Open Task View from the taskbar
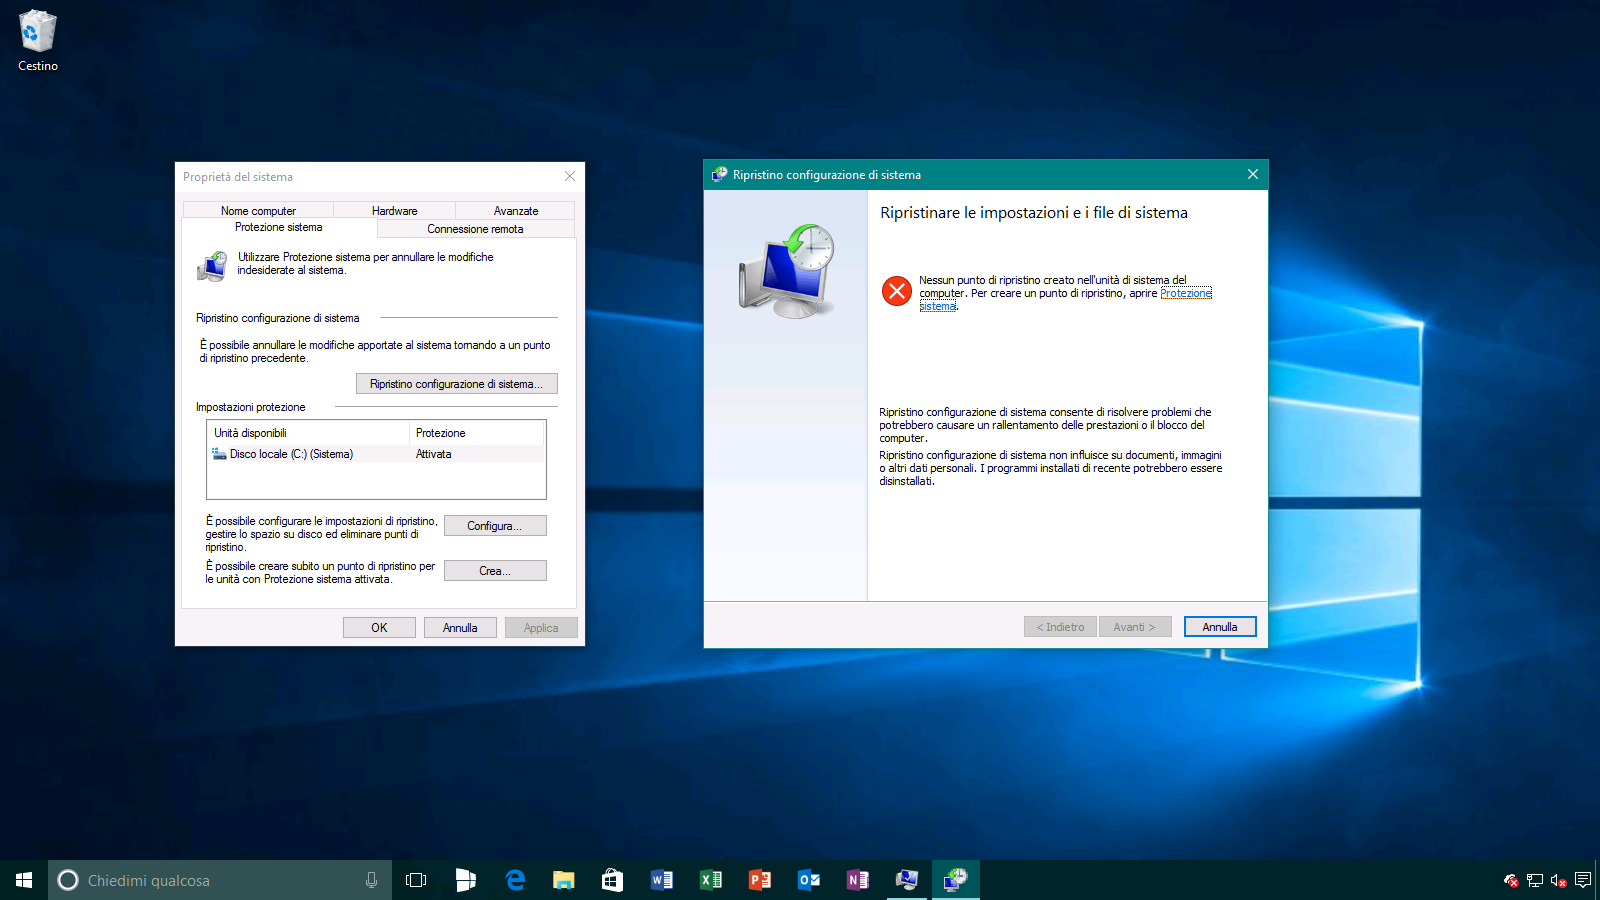 point(416,880)
